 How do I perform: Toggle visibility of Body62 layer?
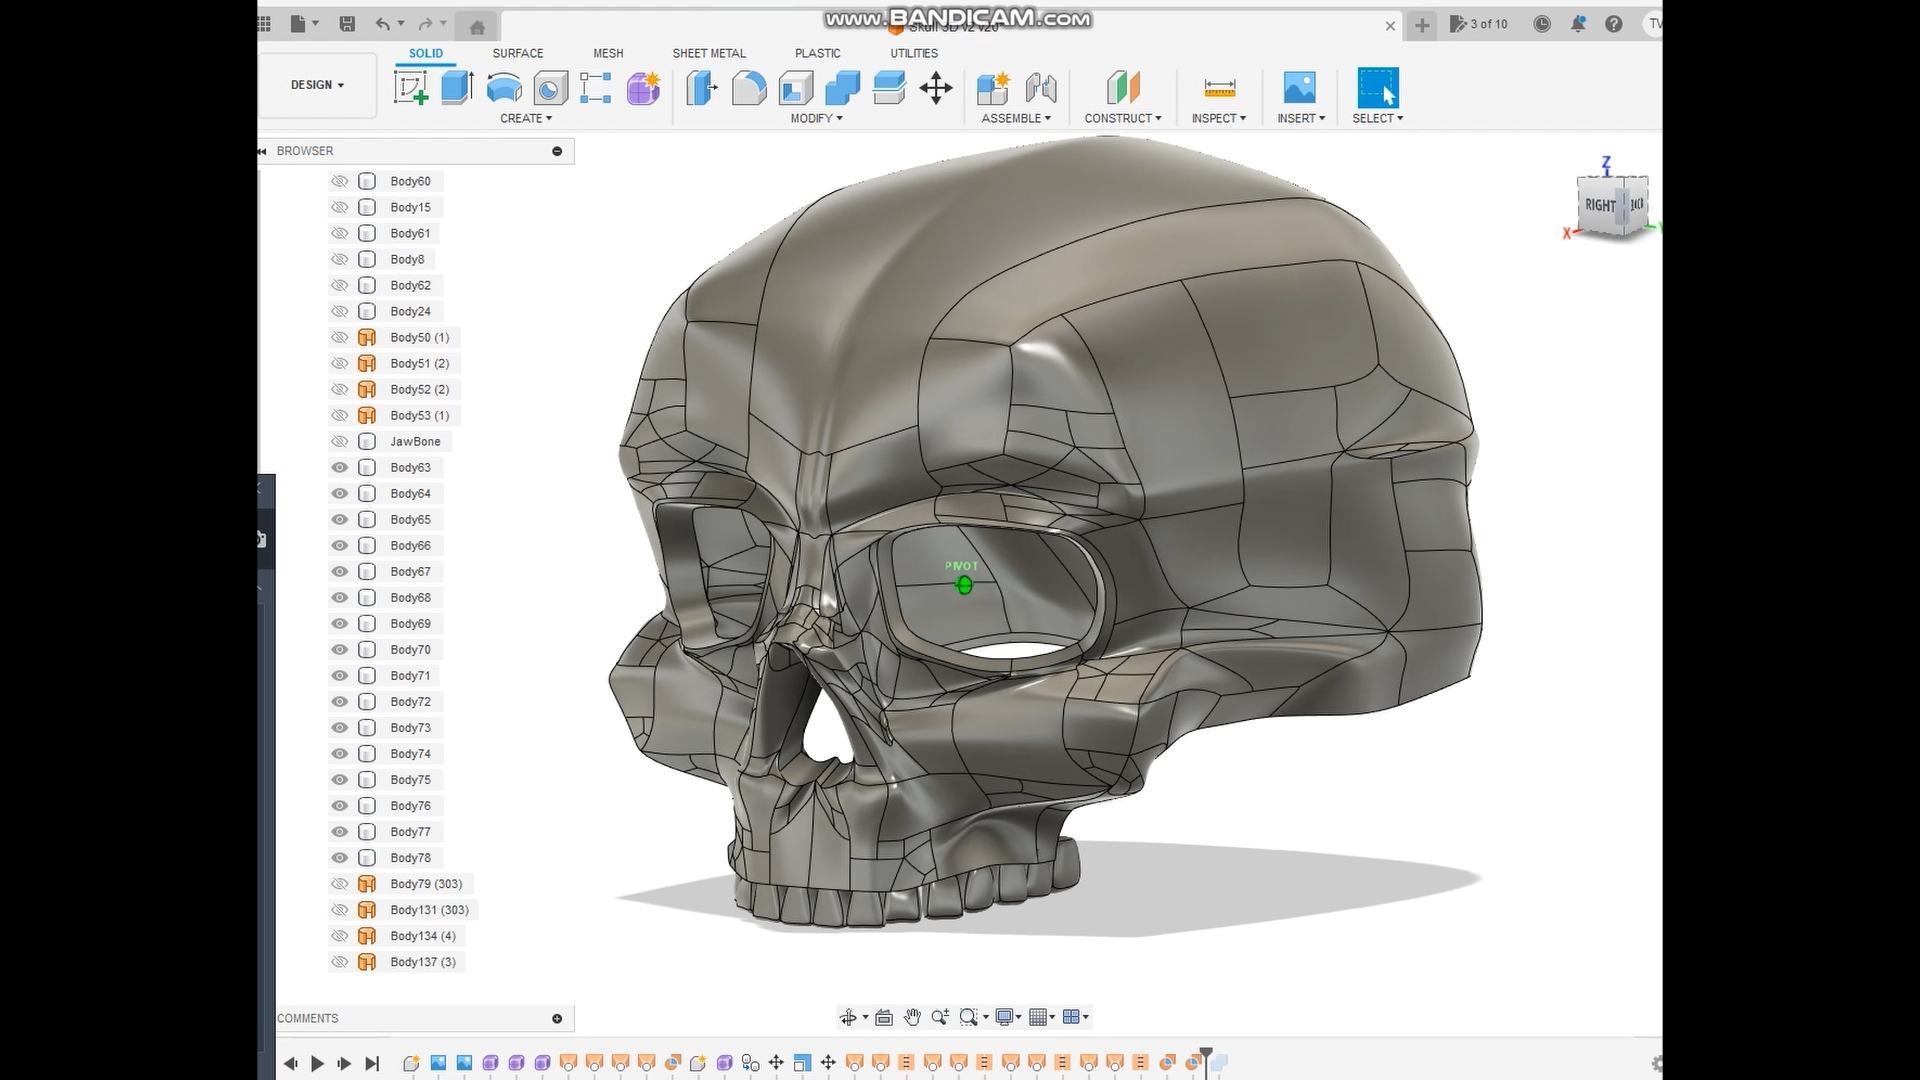(x=339, y=285)
